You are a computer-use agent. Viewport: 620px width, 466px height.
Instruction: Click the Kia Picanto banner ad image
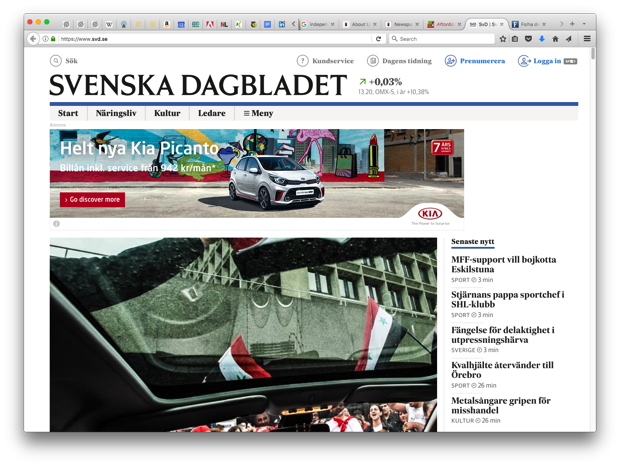pos(257,174)
